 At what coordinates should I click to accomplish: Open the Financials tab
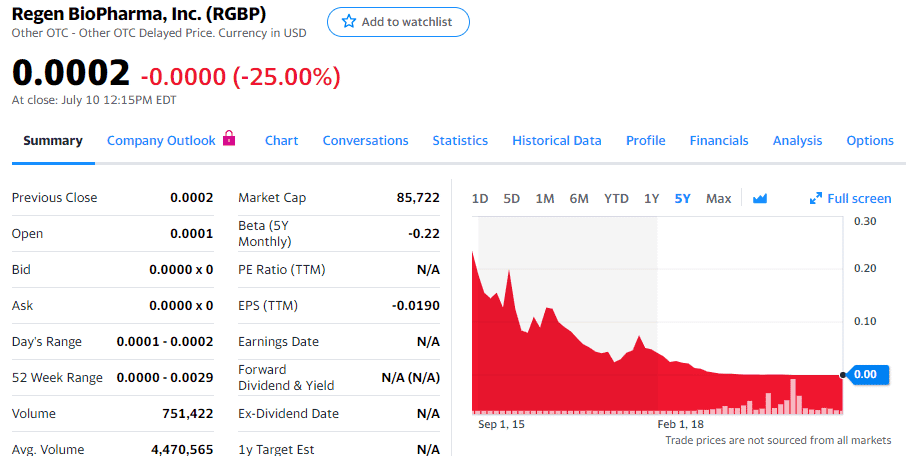[719, 140]
